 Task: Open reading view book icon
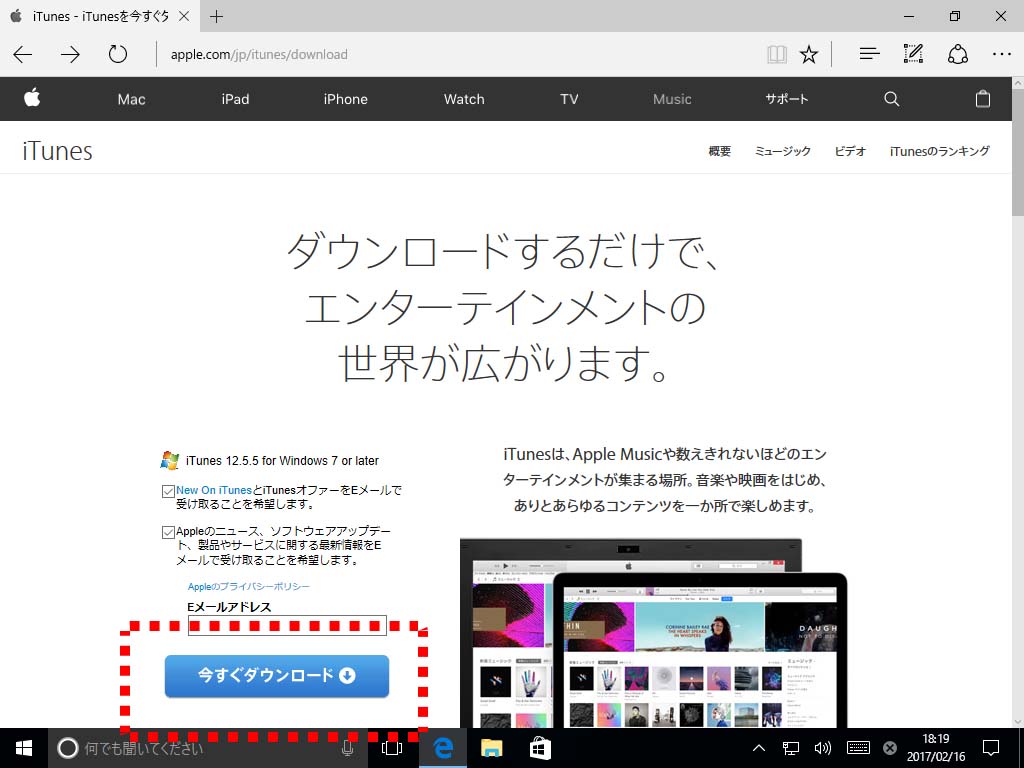point(777,55)
